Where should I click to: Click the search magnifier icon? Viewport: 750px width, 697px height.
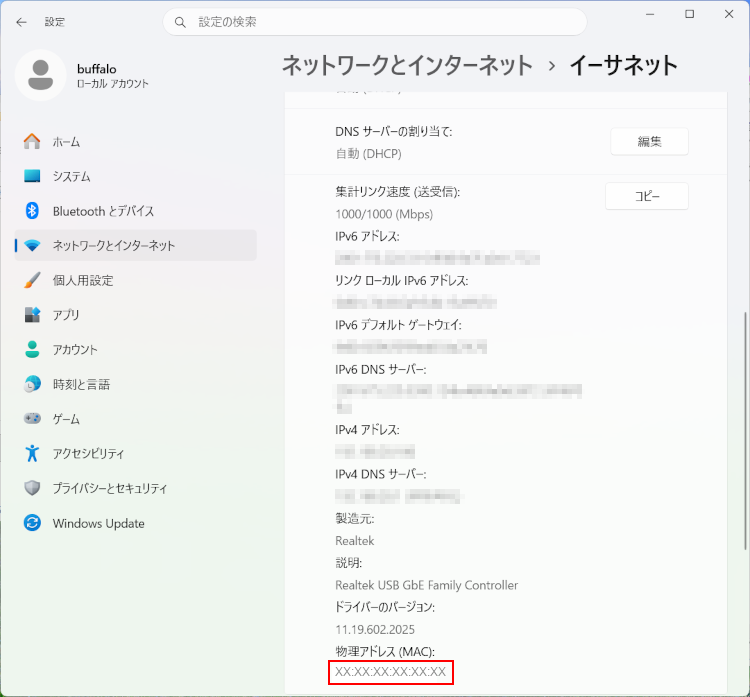[x=180, y=22]
